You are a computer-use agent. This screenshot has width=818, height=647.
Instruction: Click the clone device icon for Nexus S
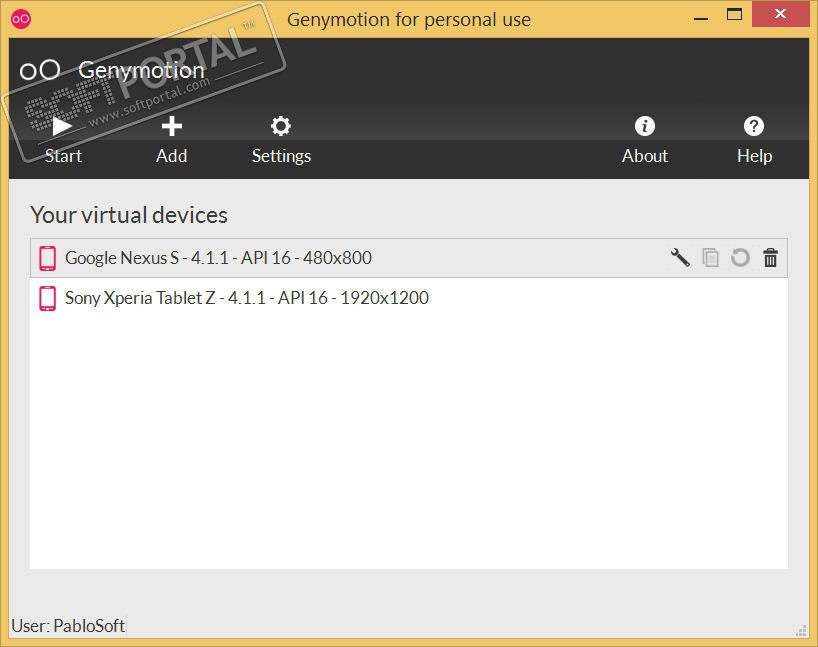pyautogui.click(x=710, y=258)
